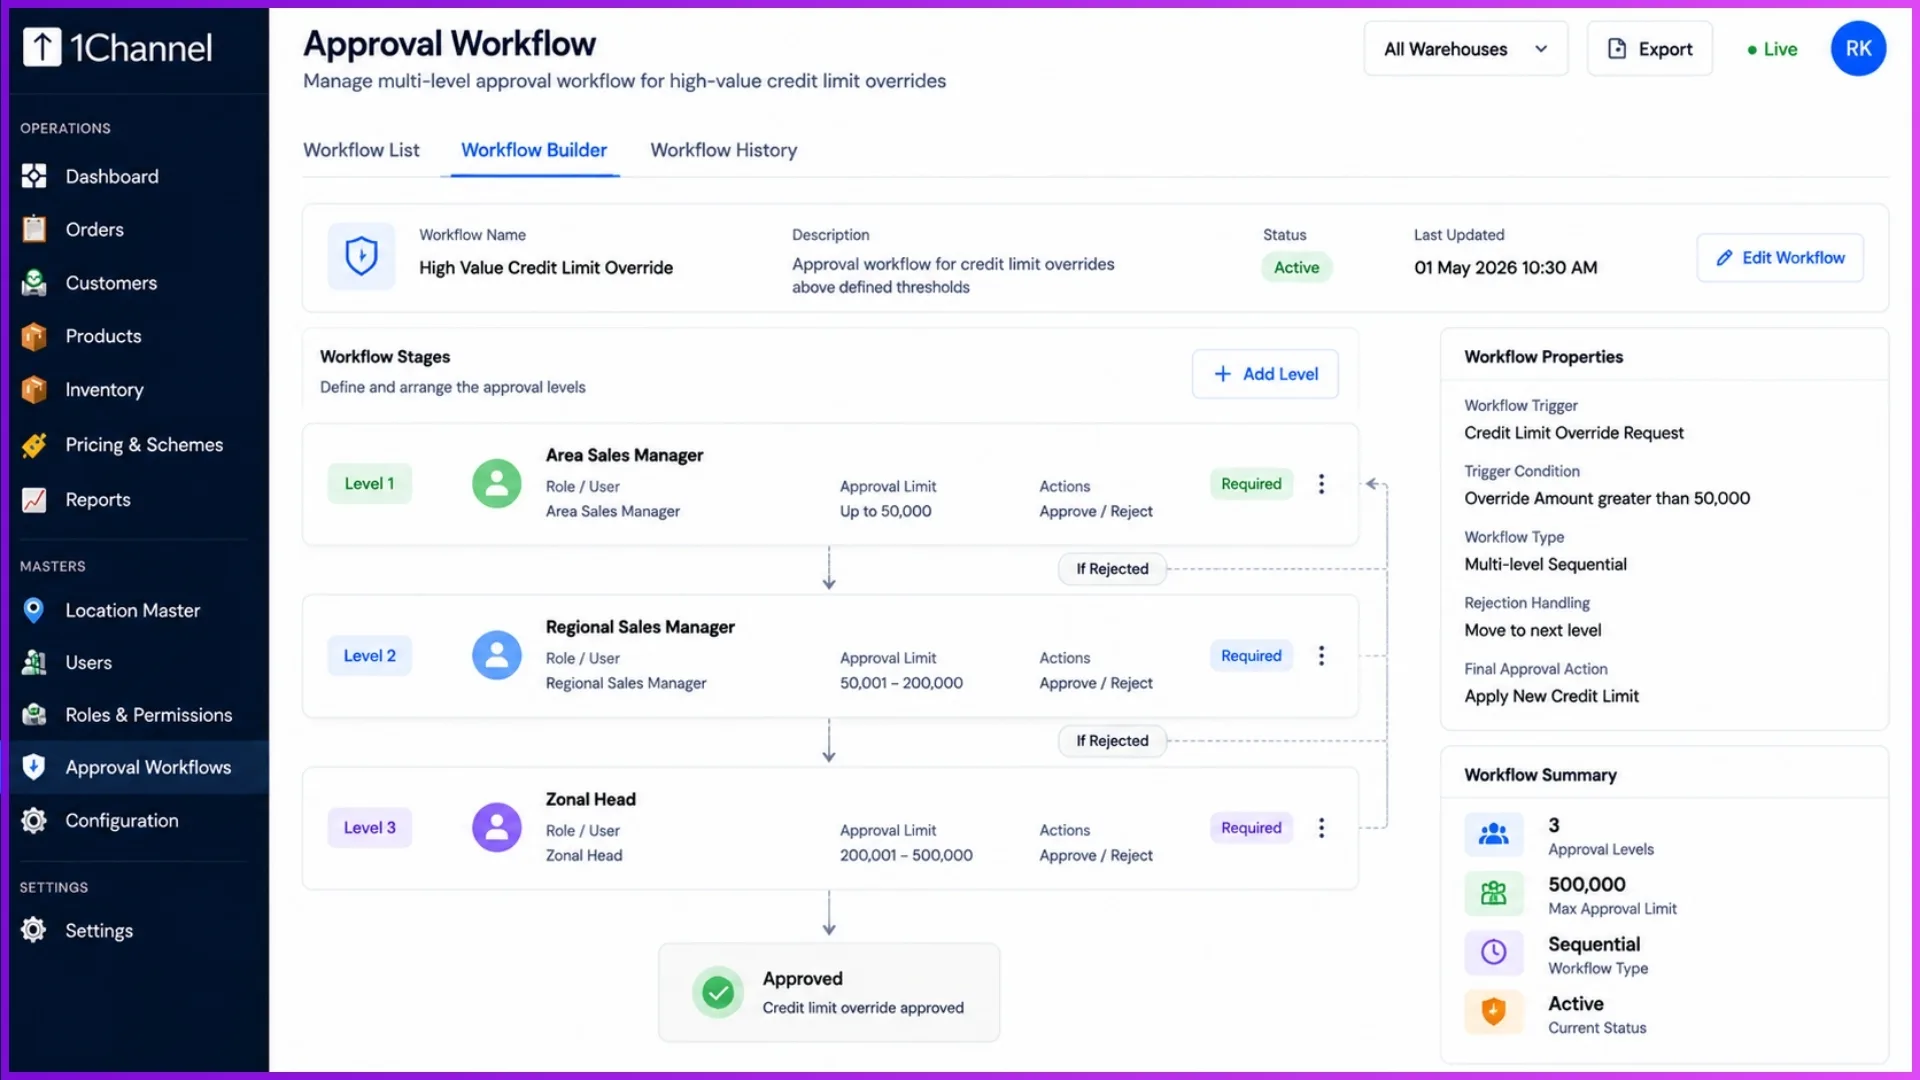Click the shield icon beside Workflow Name

(x=361, y=256)
